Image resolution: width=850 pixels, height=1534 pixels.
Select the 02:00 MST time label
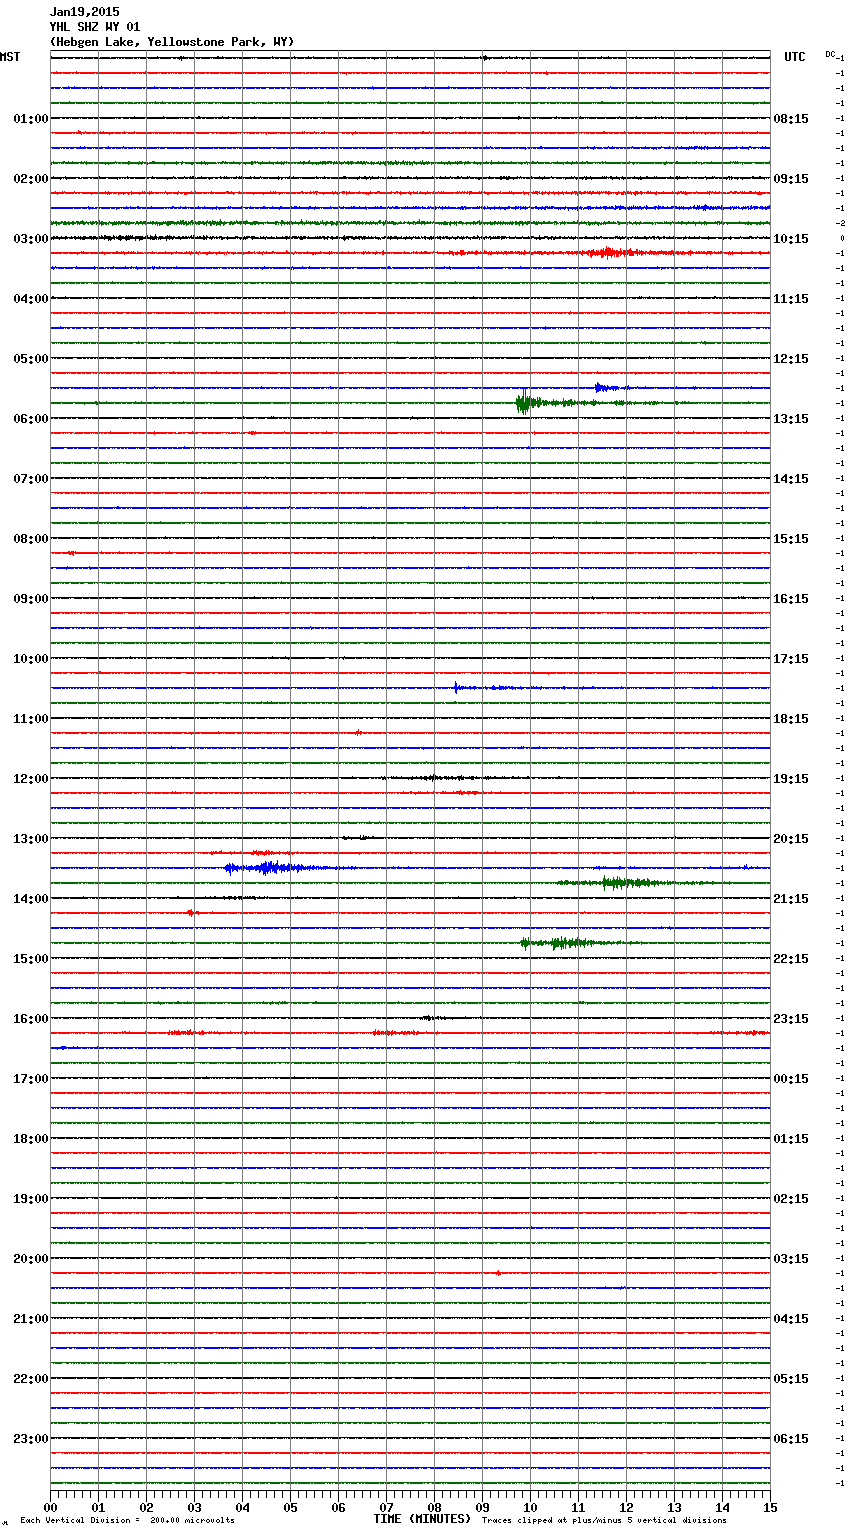coord(30,179)
